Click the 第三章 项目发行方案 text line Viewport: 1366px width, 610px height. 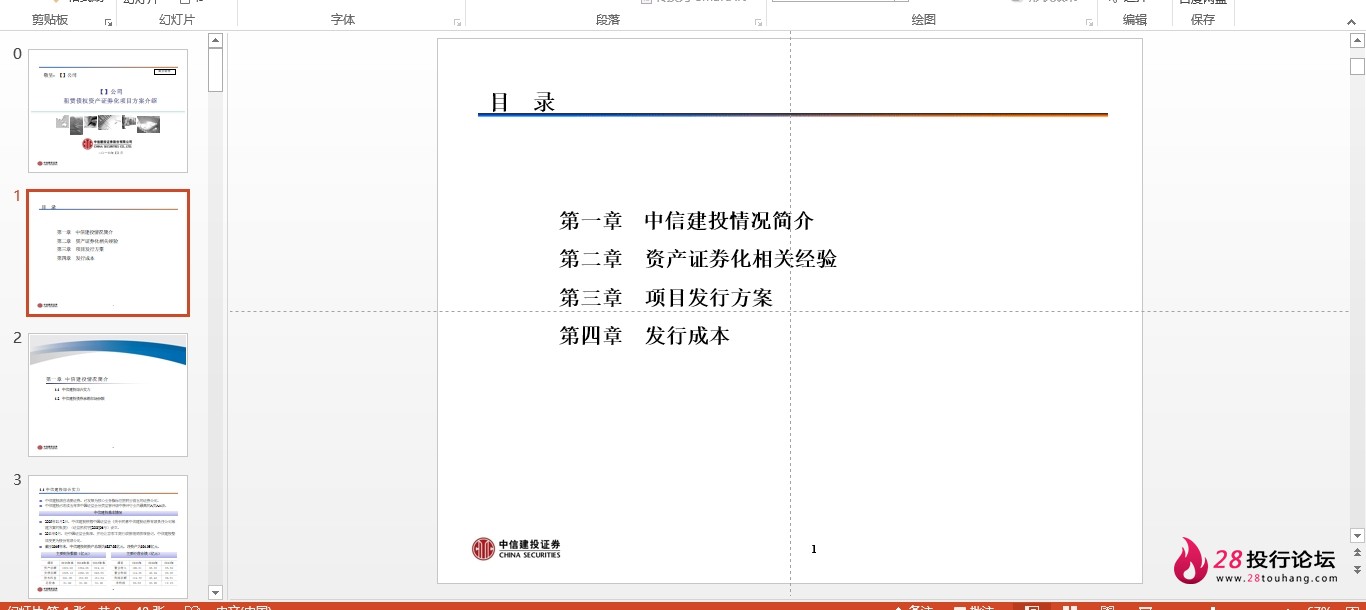[x=666, y=297]
